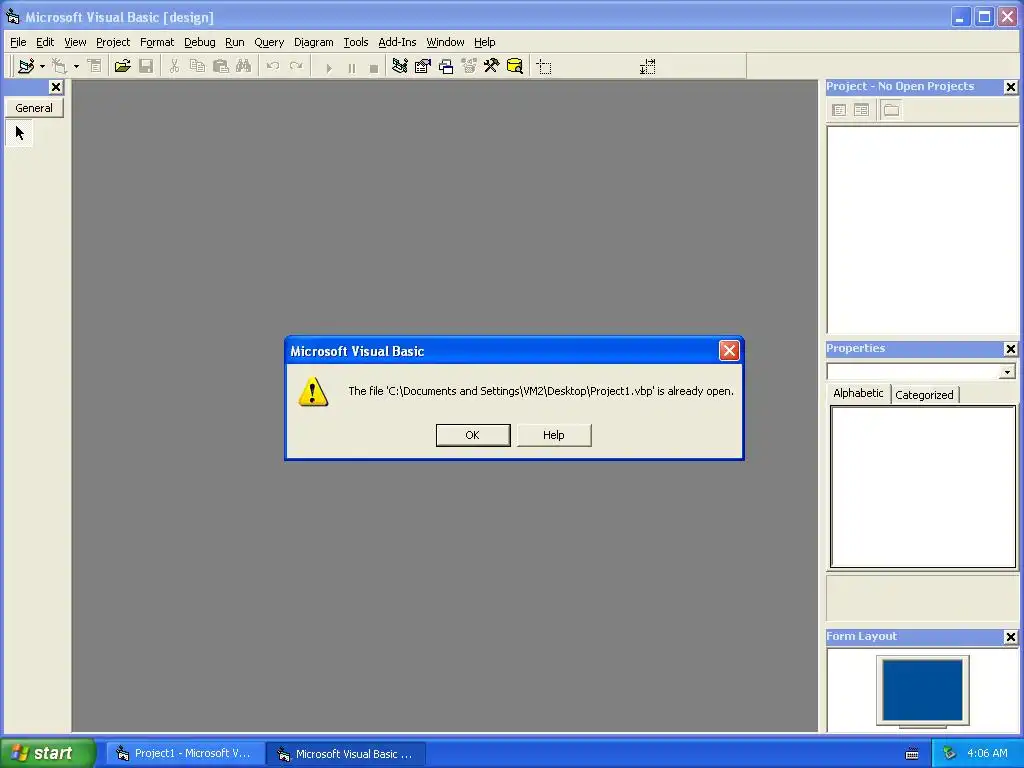Open the Add Form dropdown arrow
Viewport: 1024px width, 768px height.
(76, 66)
